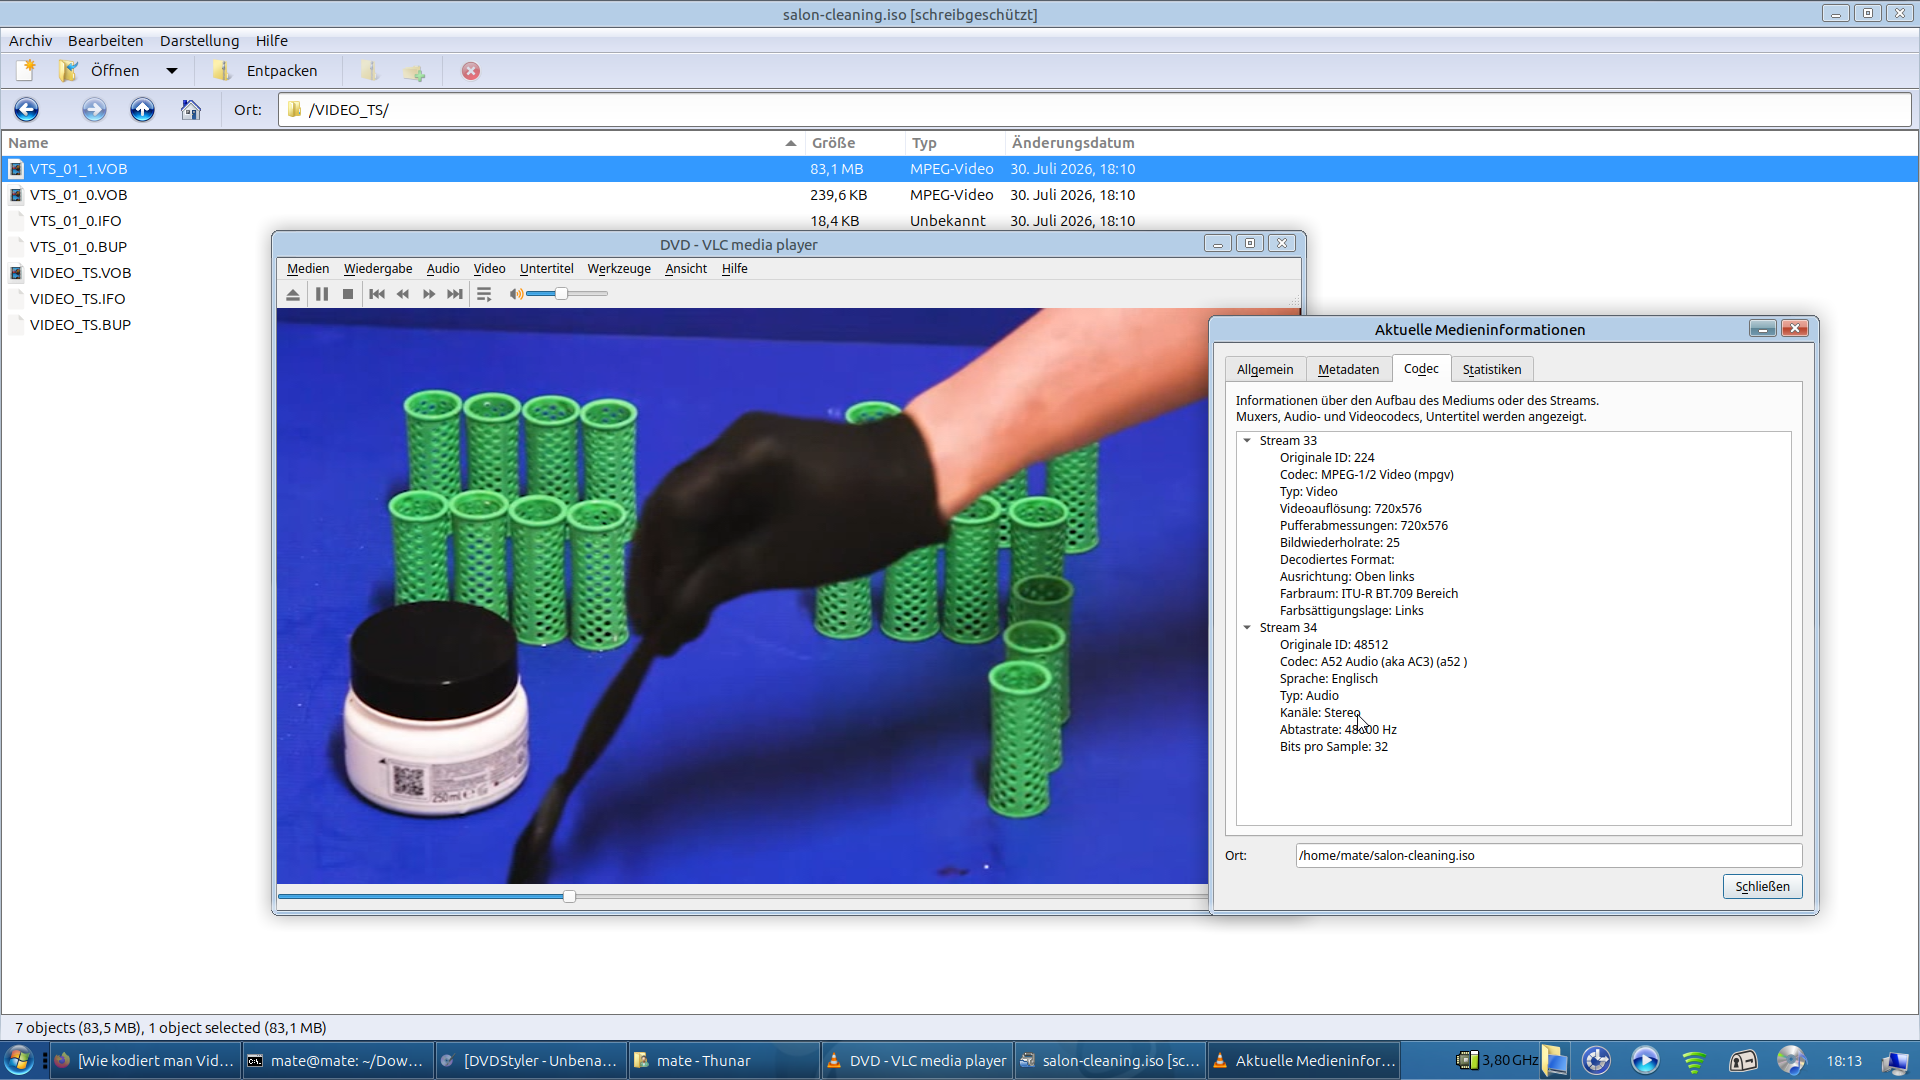Select the file VIDEO_TS.BUP
Viewport: 1920px width, 1080px height.
pos(80,325)
